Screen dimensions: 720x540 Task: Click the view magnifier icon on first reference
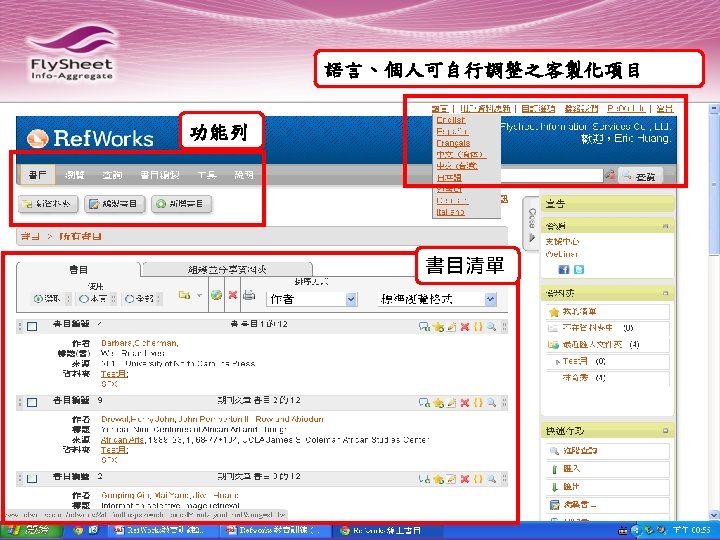[x=491, y=326]
